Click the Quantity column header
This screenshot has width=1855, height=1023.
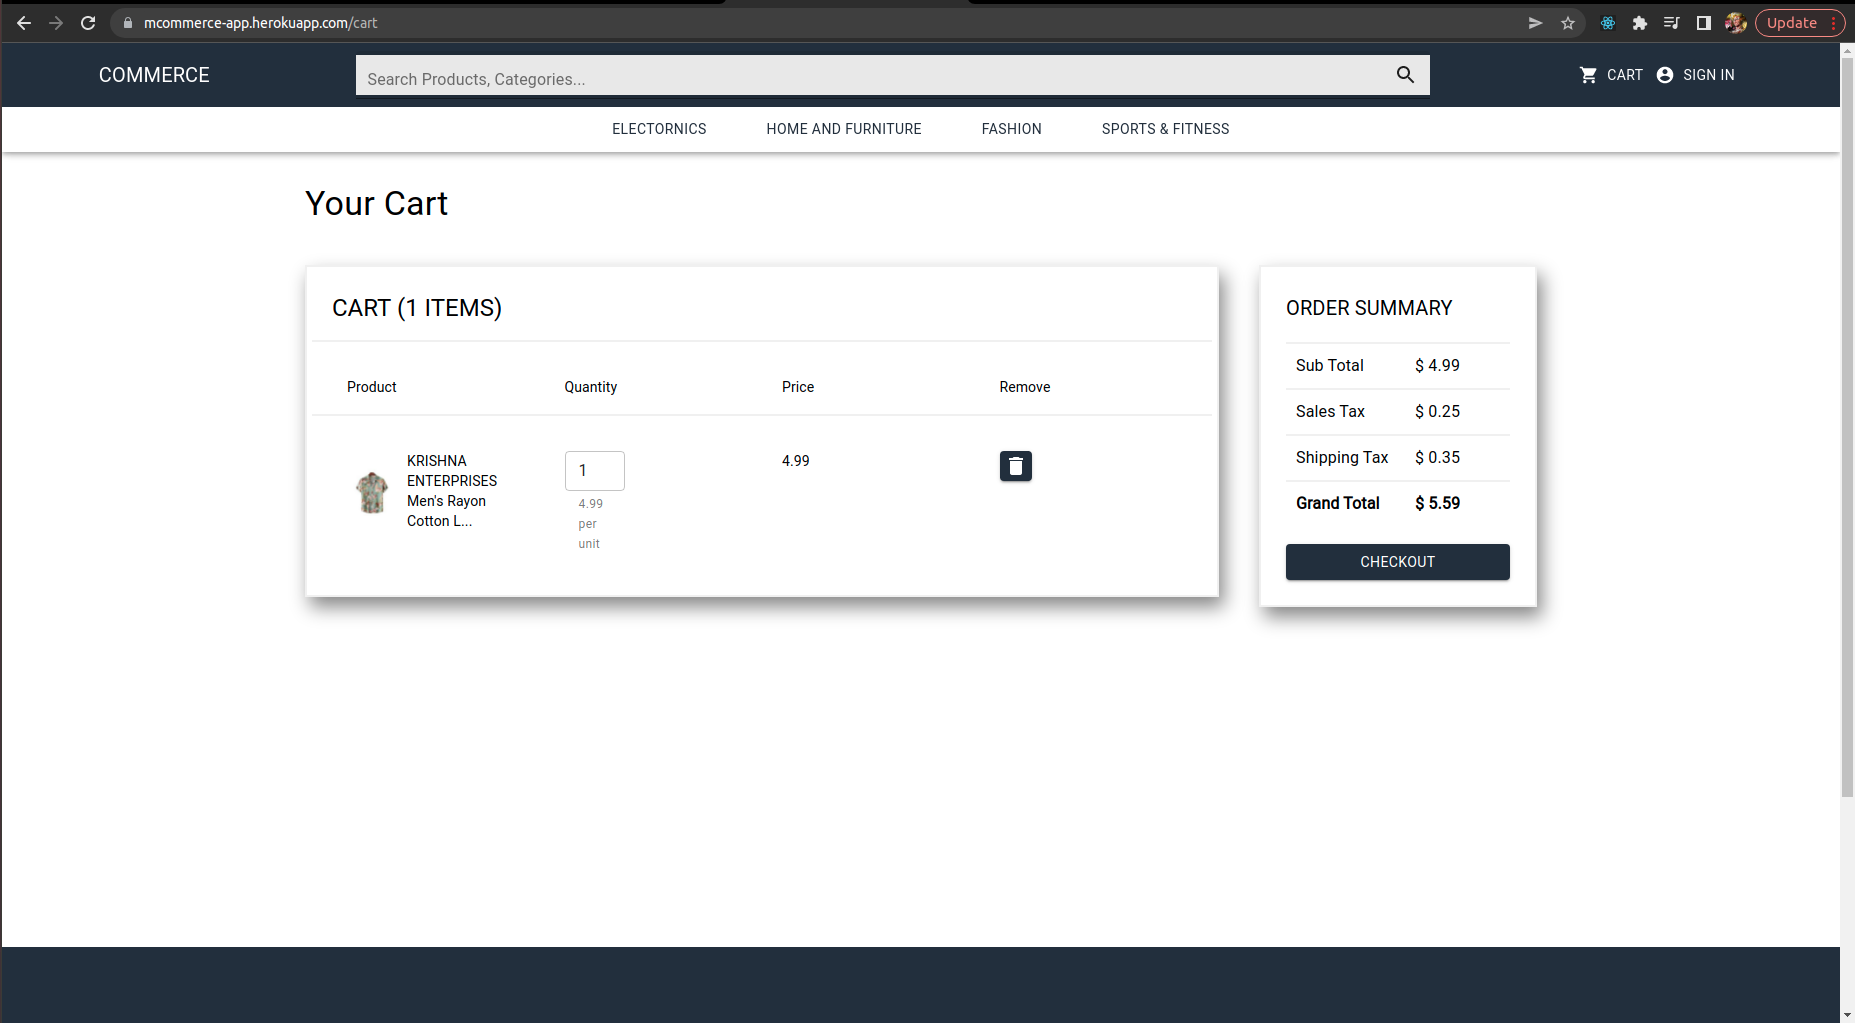pyautogui.click(x=591, y=387)
